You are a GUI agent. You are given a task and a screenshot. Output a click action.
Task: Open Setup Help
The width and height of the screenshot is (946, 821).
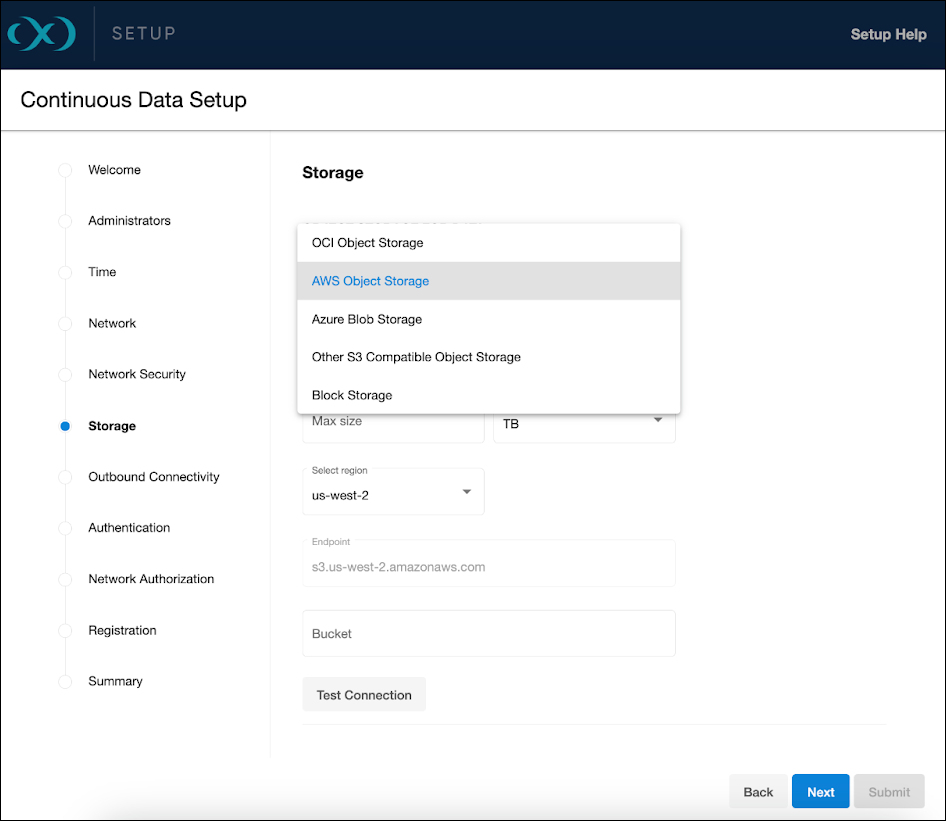pos(888,33)
